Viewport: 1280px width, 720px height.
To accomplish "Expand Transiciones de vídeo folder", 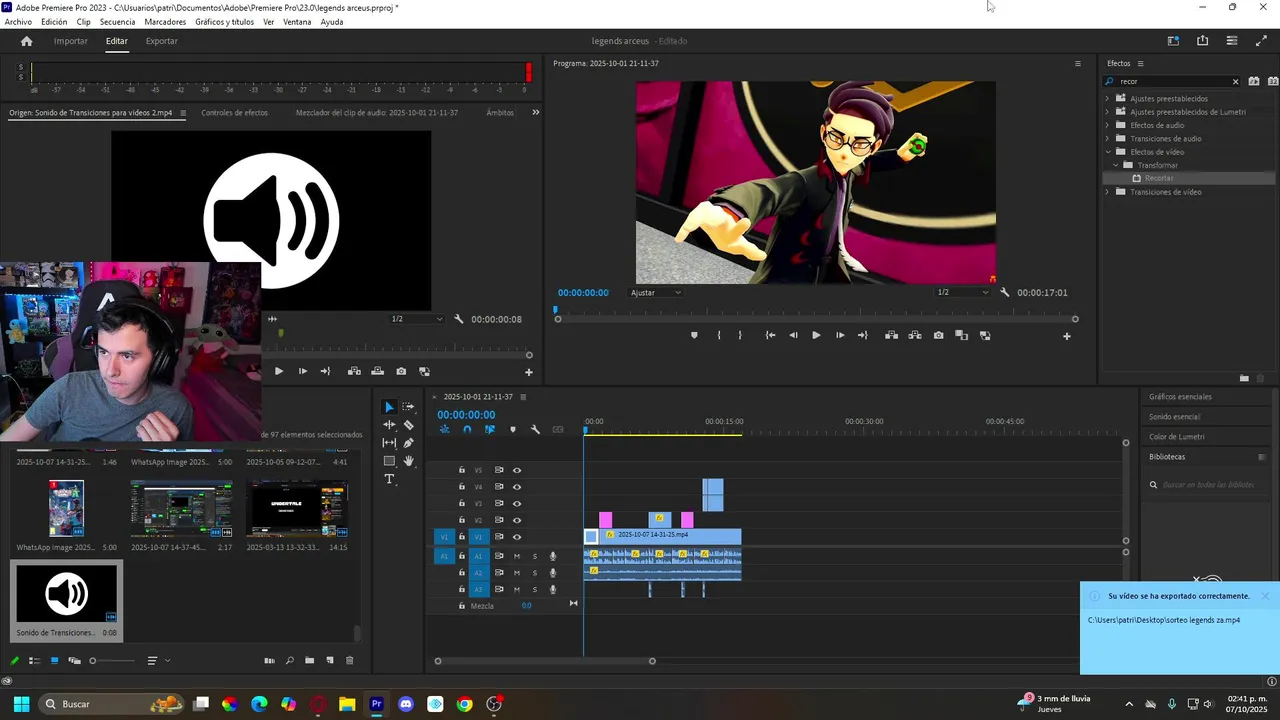I will pyautogui.click(x=1107, y=192).
